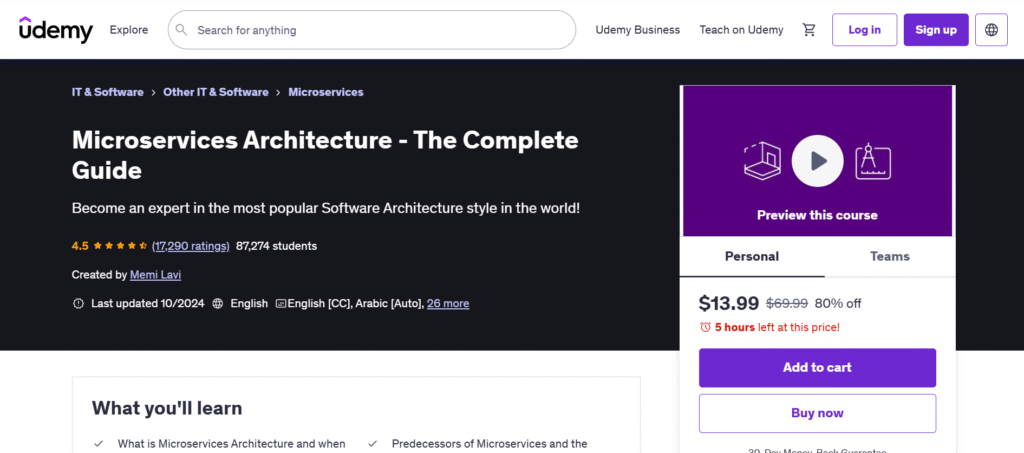Click the star rating icons

(120, 246)
